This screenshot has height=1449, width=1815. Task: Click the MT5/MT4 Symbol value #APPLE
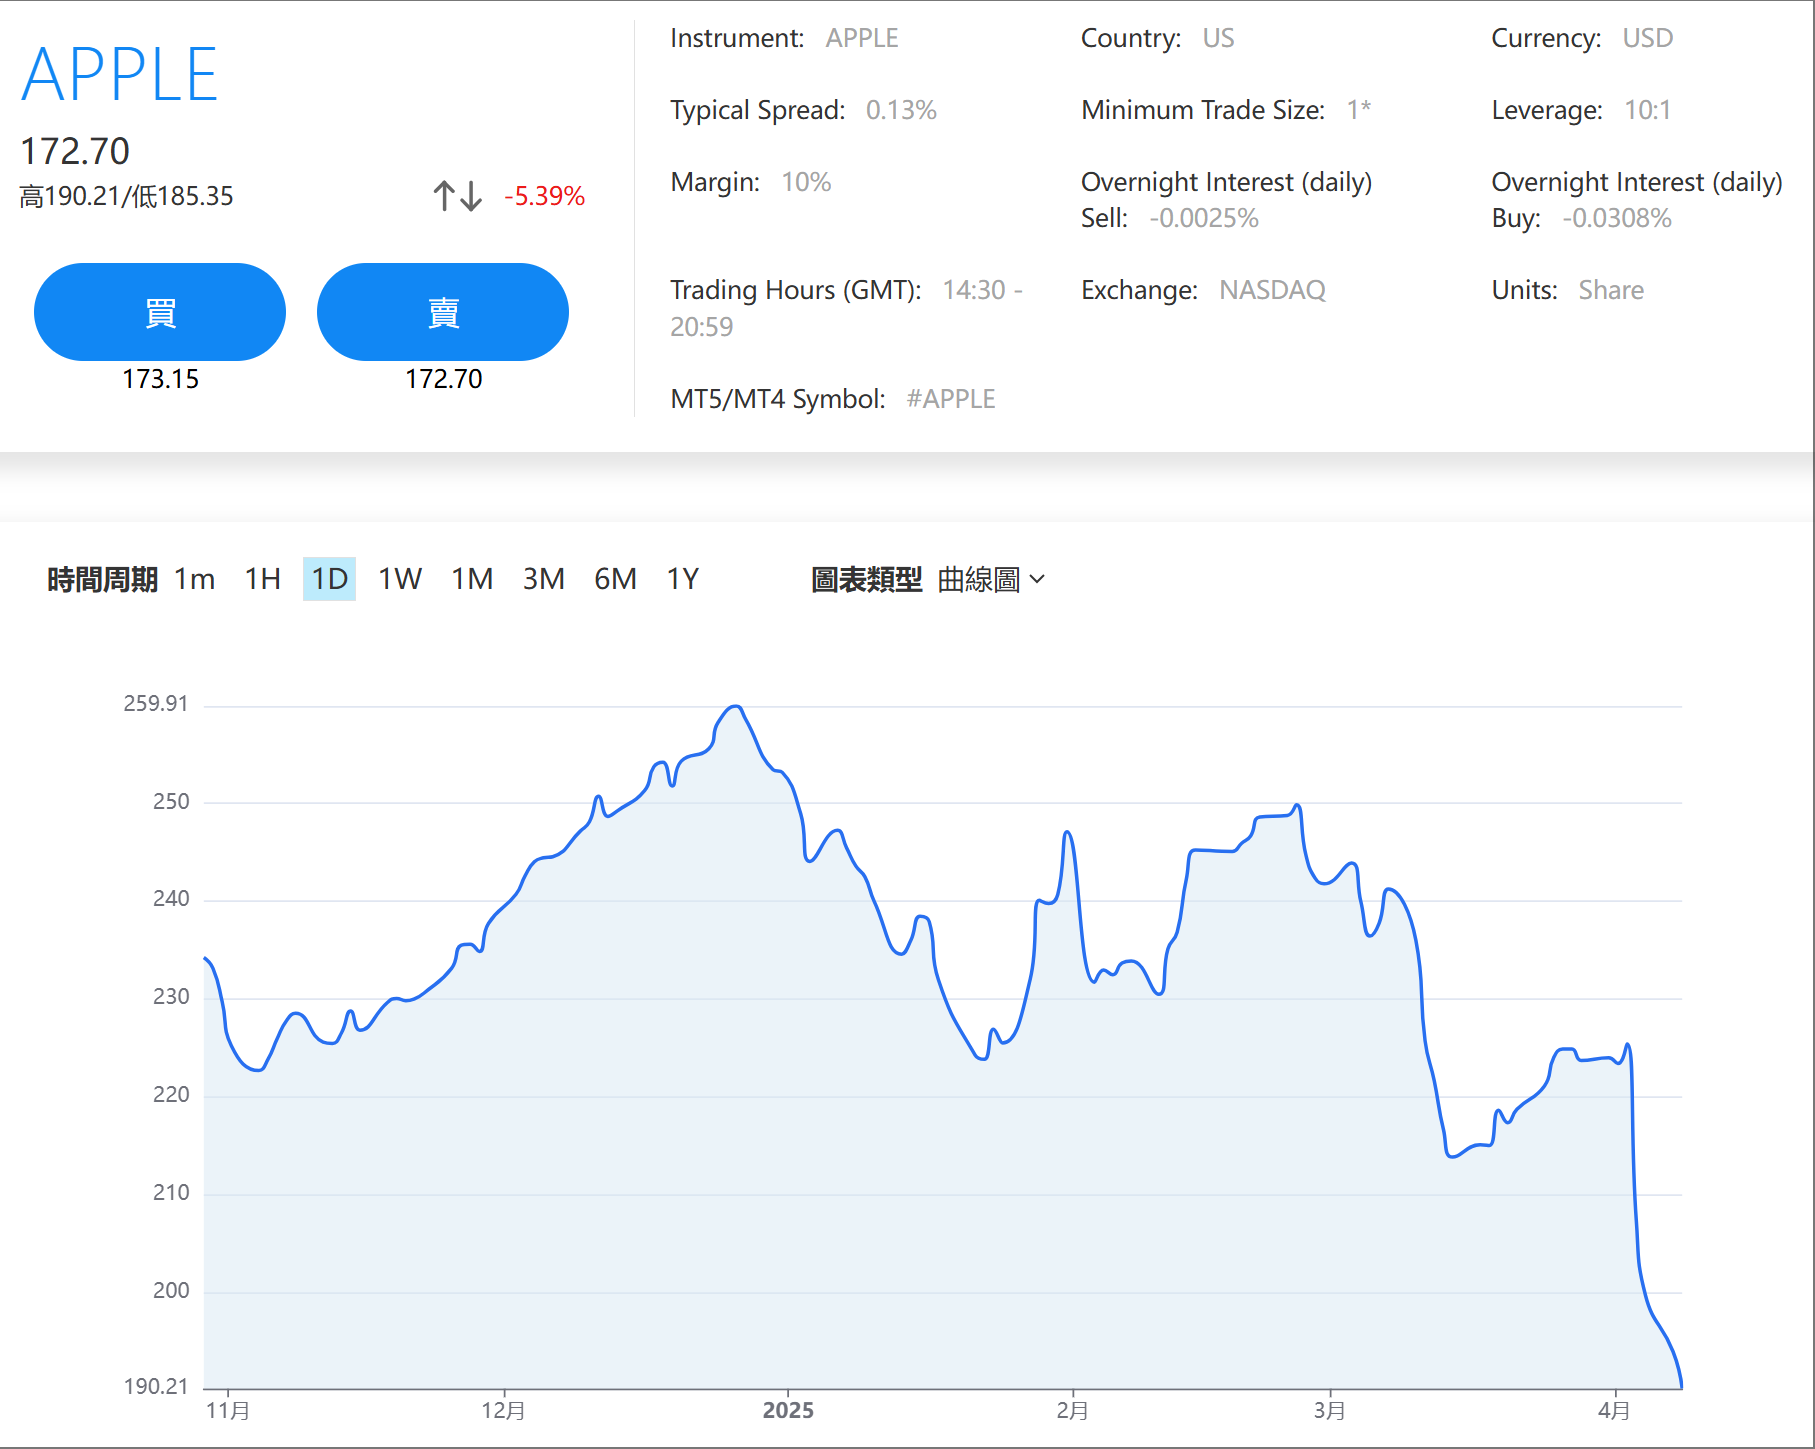950,399
